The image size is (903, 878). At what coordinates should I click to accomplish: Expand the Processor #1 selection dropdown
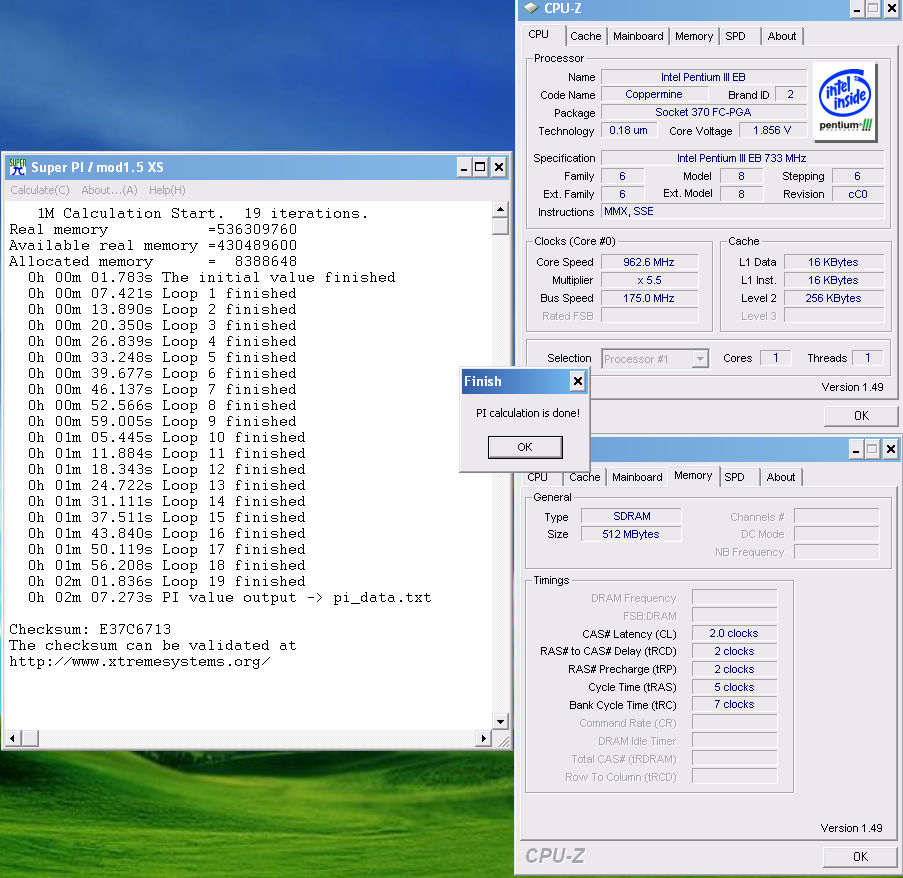(700, 359)
